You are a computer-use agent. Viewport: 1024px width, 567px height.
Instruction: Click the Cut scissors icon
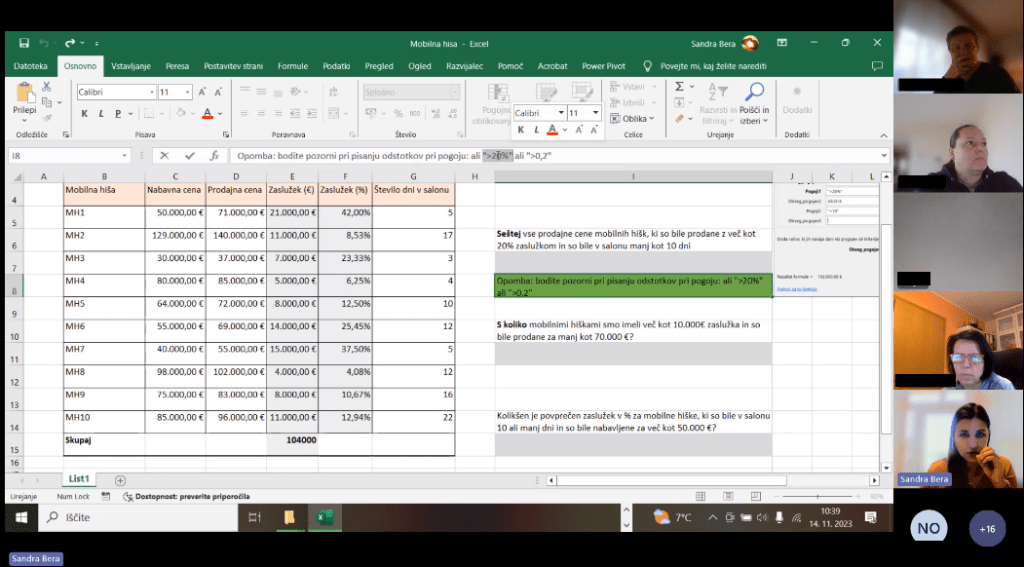point(47,87)
